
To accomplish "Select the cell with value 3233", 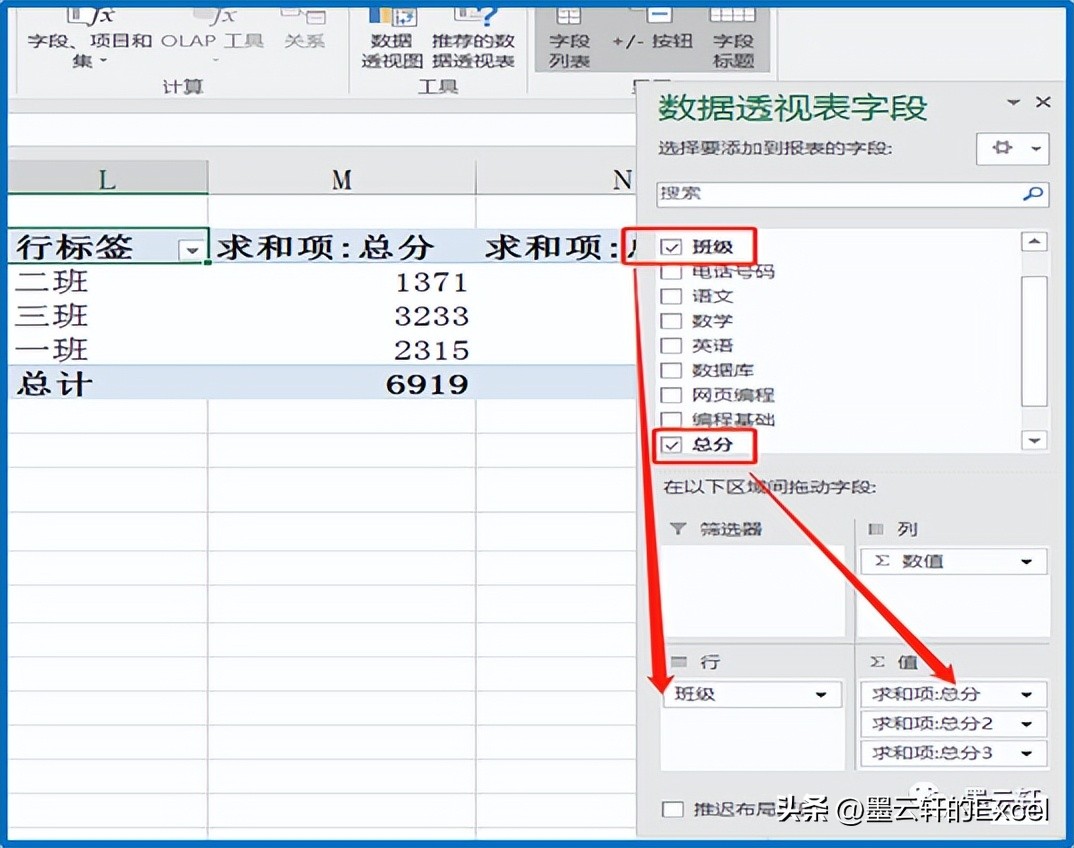I will tap(342, 315).
